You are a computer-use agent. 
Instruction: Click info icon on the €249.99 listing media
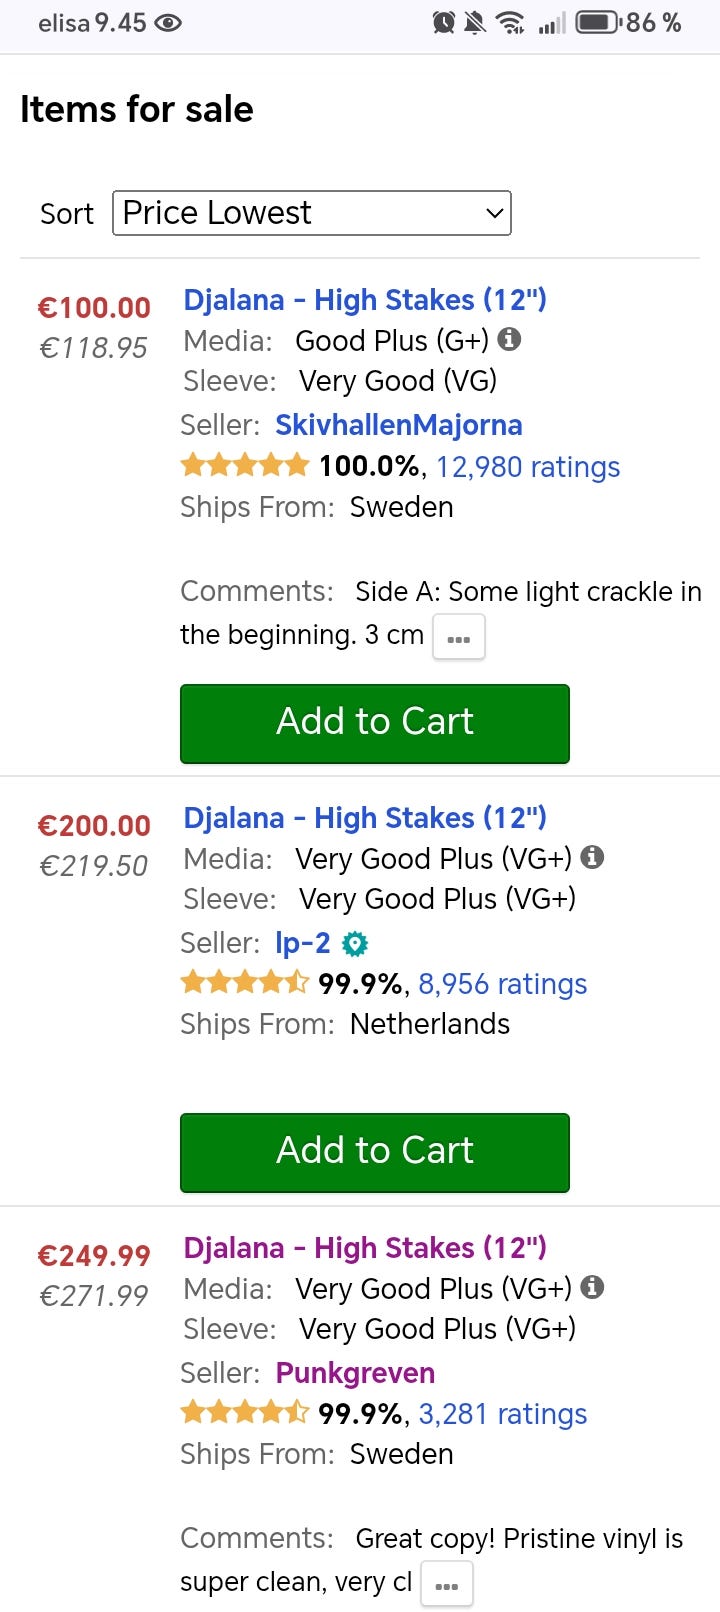pyautogui.click(x=592, y=1287)
